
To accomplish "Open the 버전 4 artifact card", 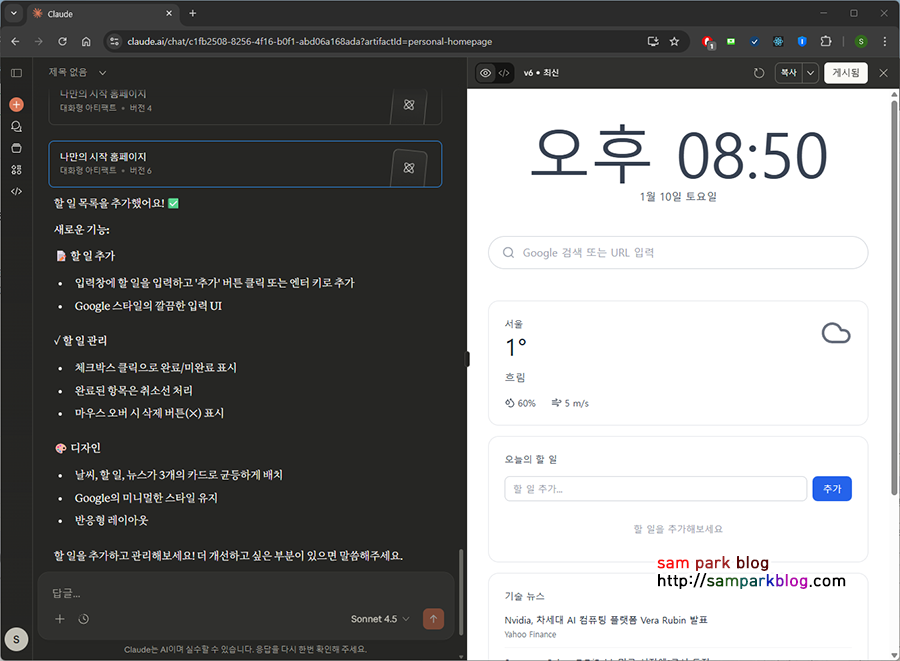I will 245,106.
